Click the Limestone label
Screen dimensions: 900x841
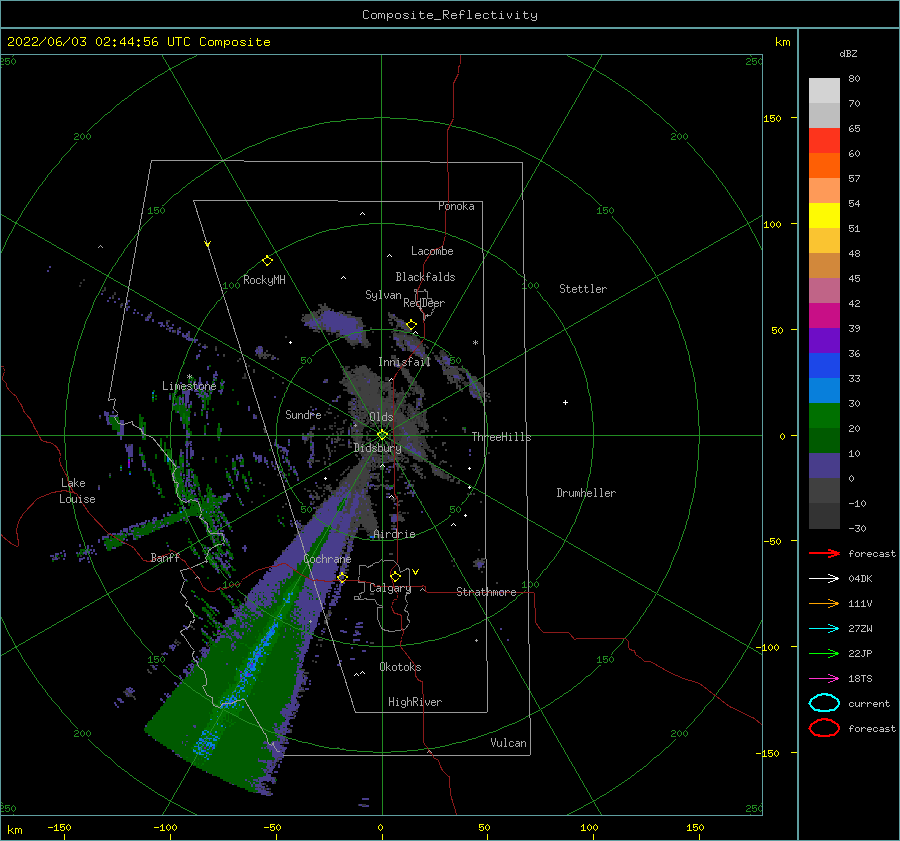189,386
